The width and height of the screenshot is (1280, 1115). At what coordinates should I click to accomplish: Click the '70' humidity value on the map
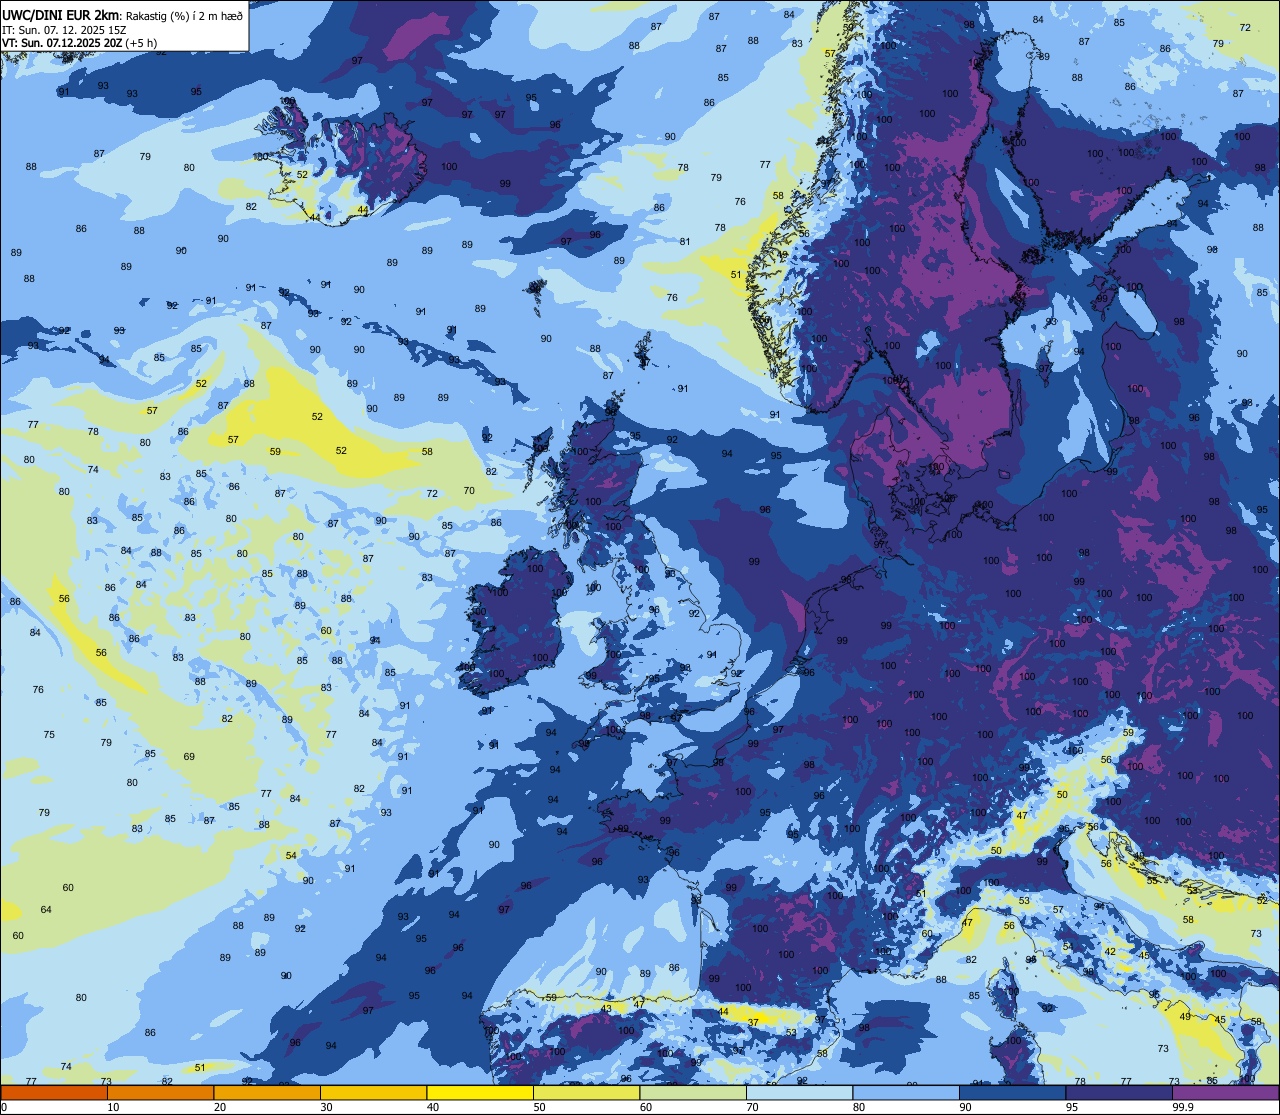tap(469, 490)
